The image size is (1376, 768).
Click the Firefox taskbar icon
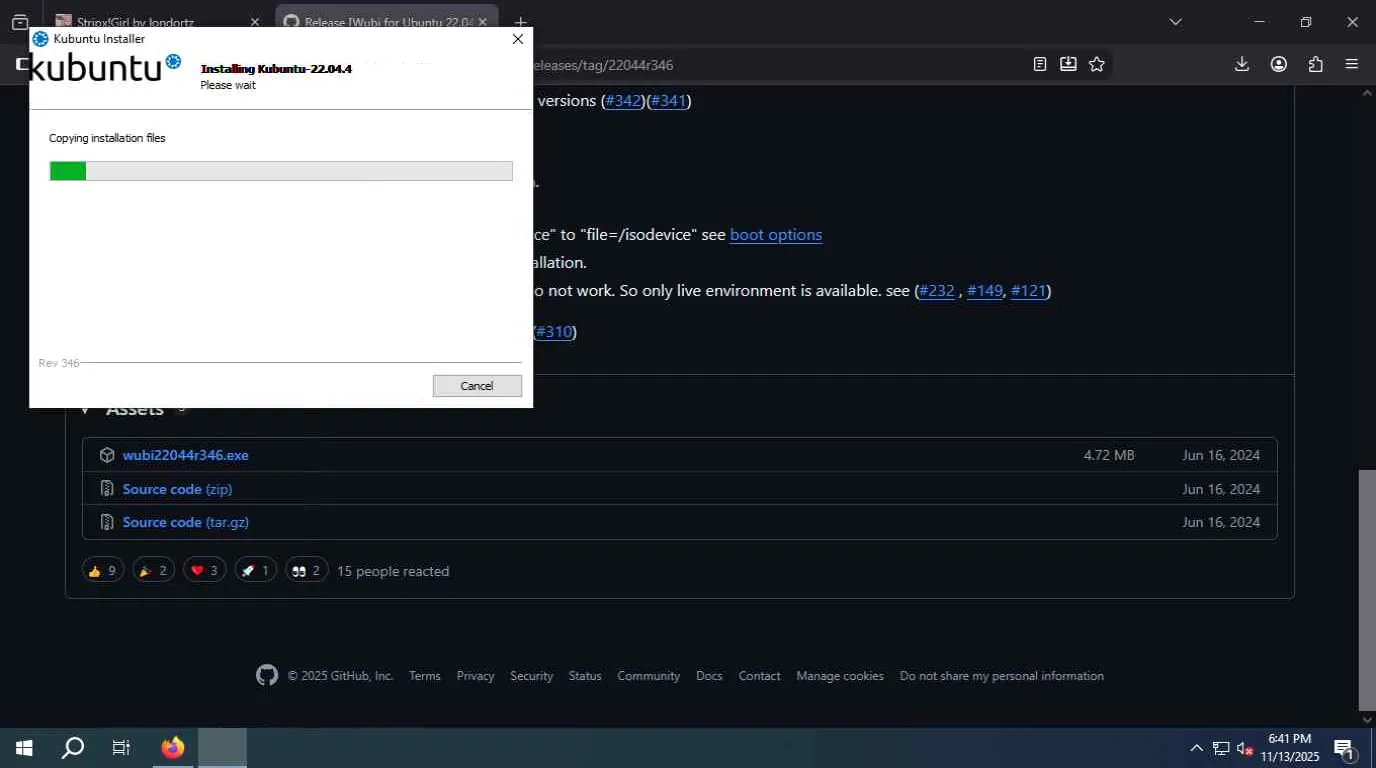[x=173, y=748]
